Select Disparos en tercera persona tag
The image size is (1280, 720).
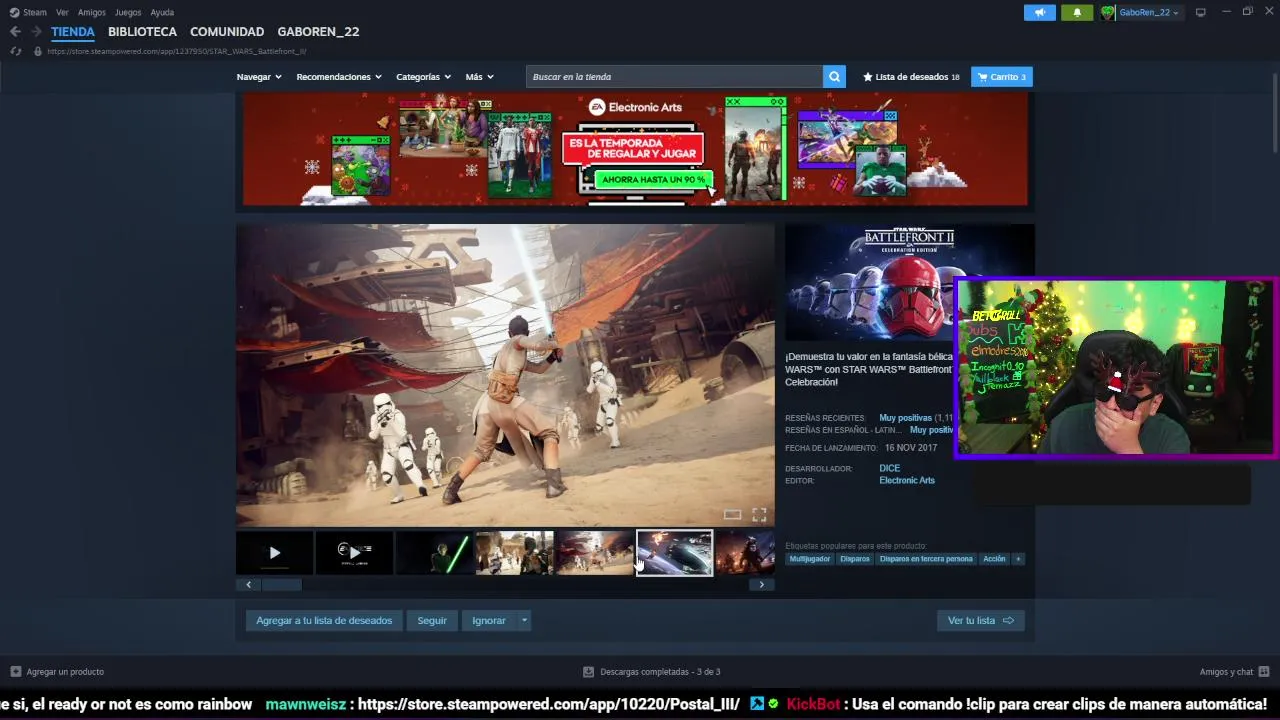tap(926, 559)
